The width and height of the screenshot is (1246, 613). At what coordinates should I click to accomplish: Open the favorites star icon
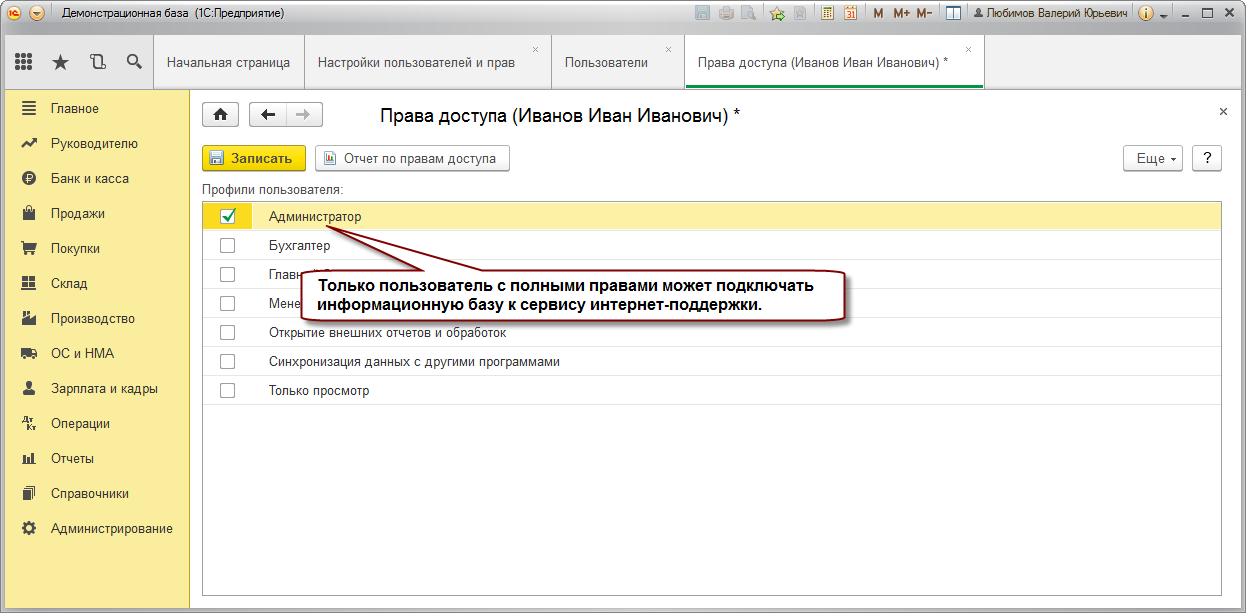click(x=60, y=62)
